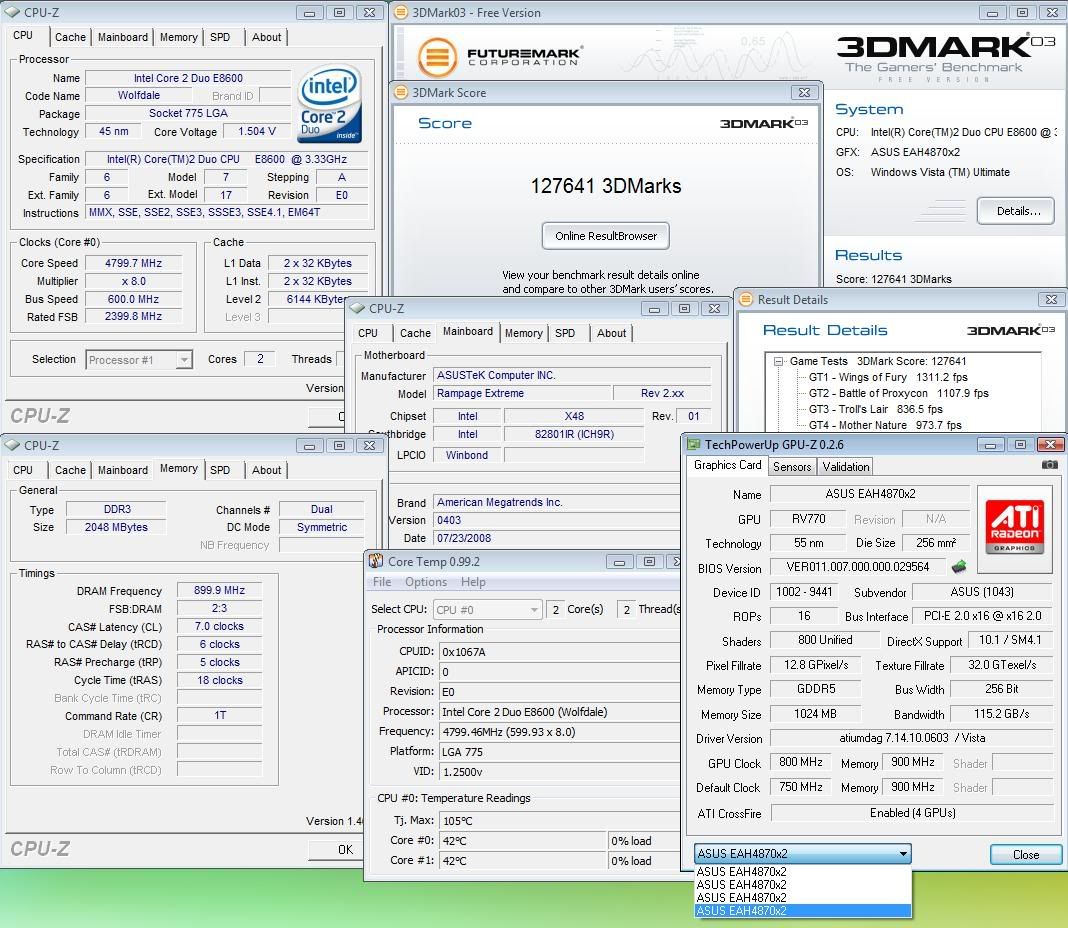Click the Core Temp title bar icon
Image resolution: width=1068 pixels, height=928 pixels.
click(x=376, y=562)
